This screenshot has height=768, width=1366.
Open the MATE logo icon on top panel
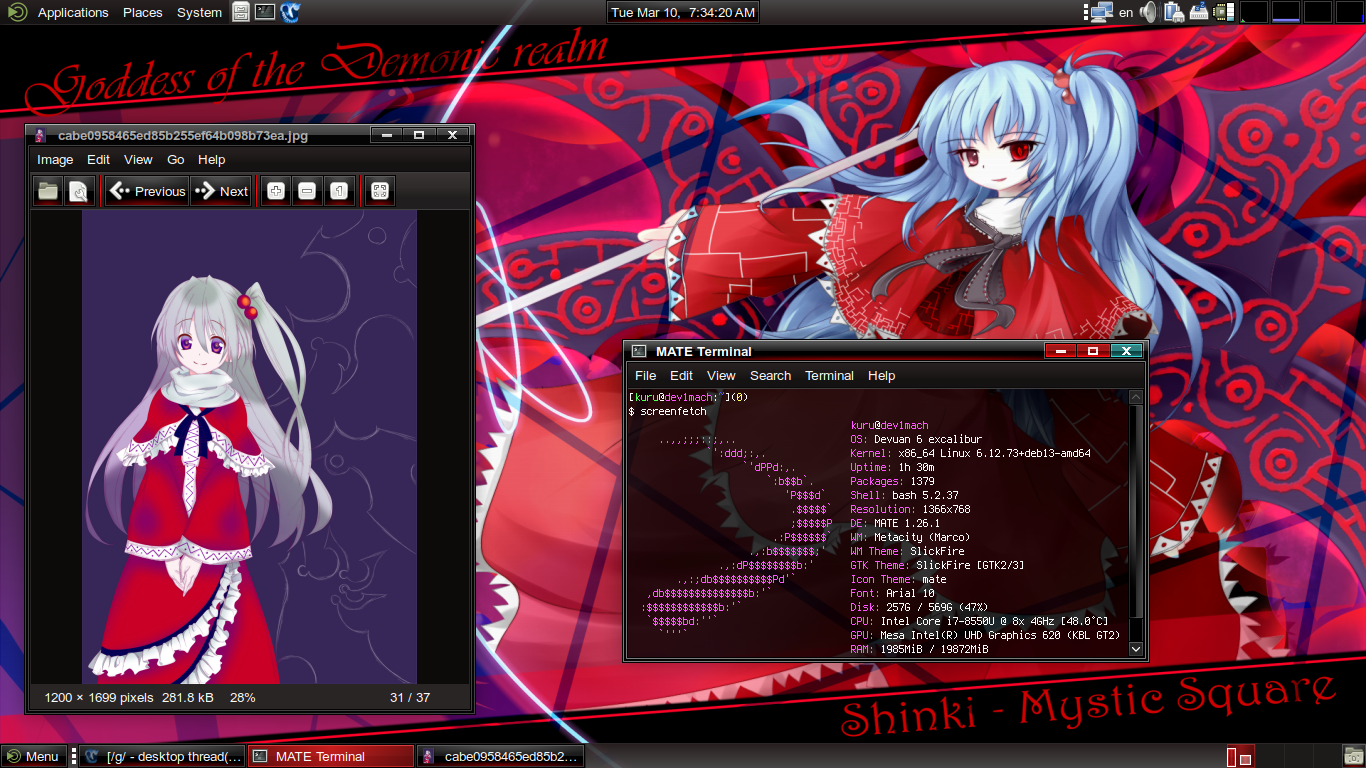(17, 12)
